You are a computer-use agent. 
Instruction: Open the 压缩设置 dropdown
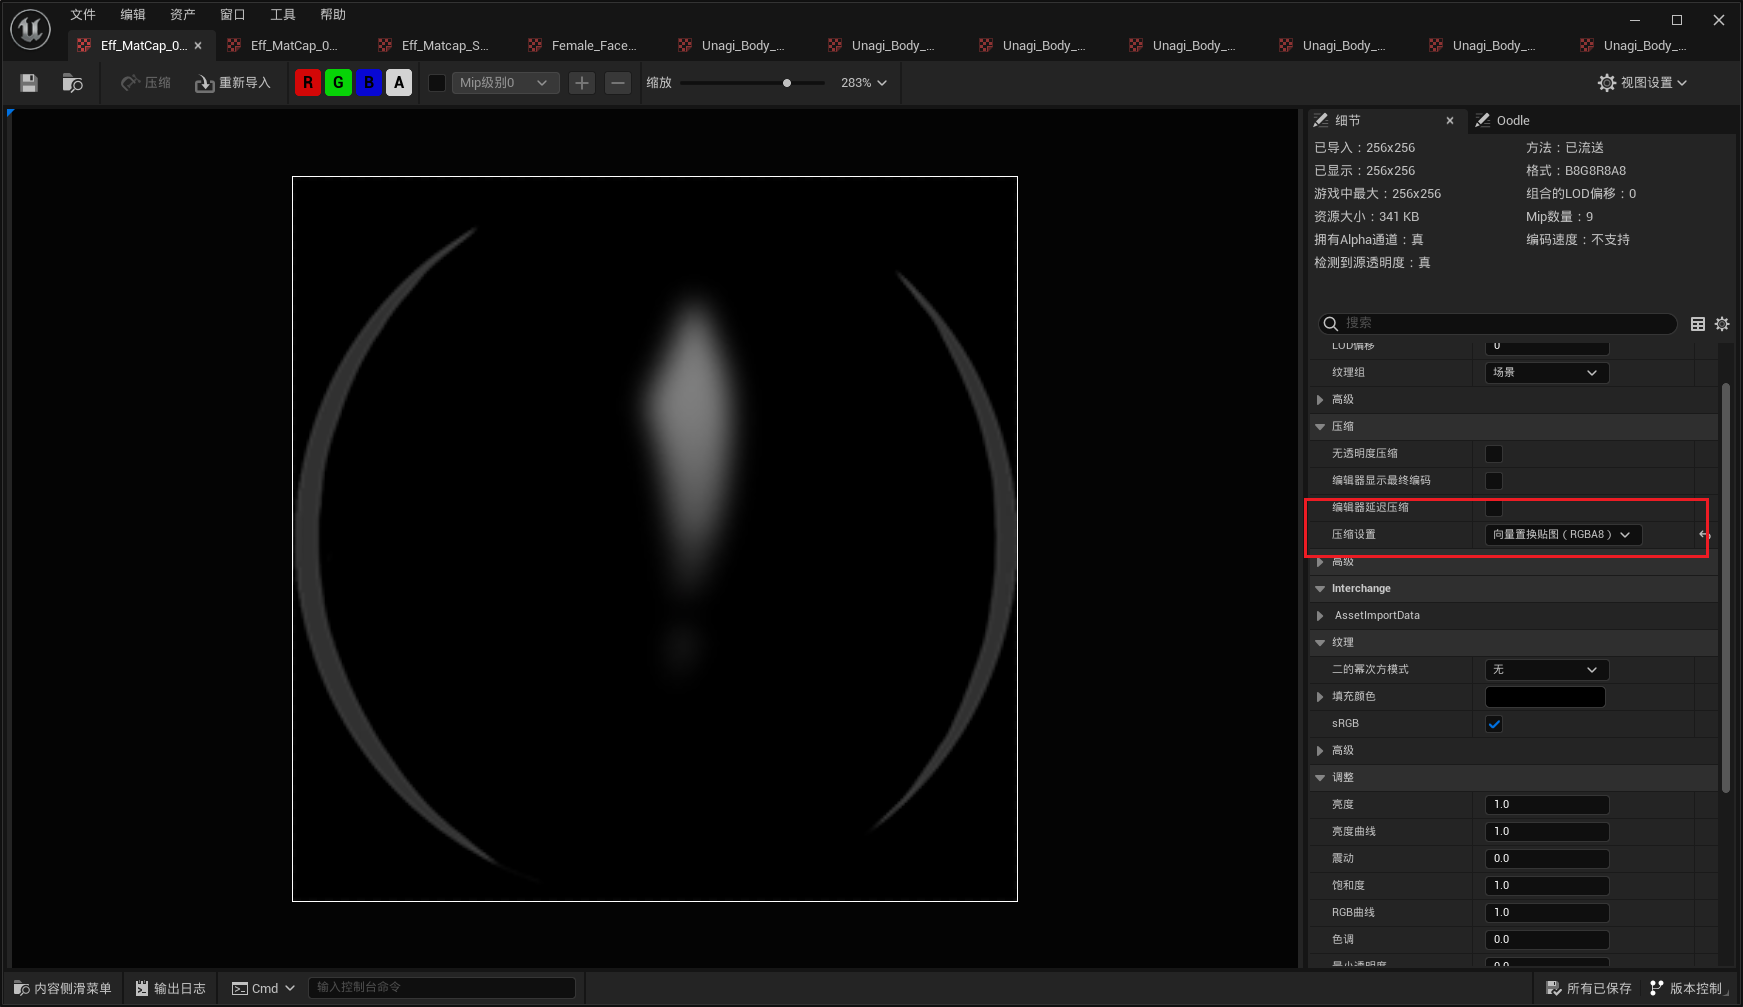coord(1562,535)
